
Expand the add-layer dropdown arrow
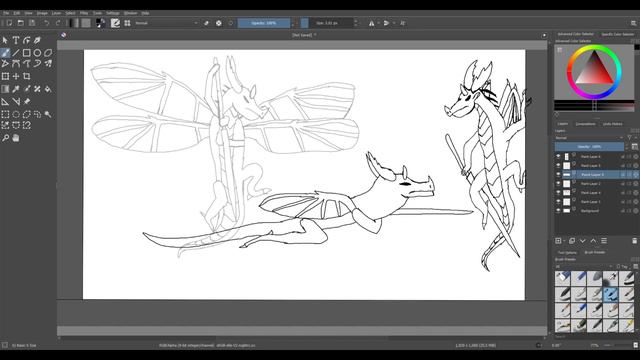[564, 241]
